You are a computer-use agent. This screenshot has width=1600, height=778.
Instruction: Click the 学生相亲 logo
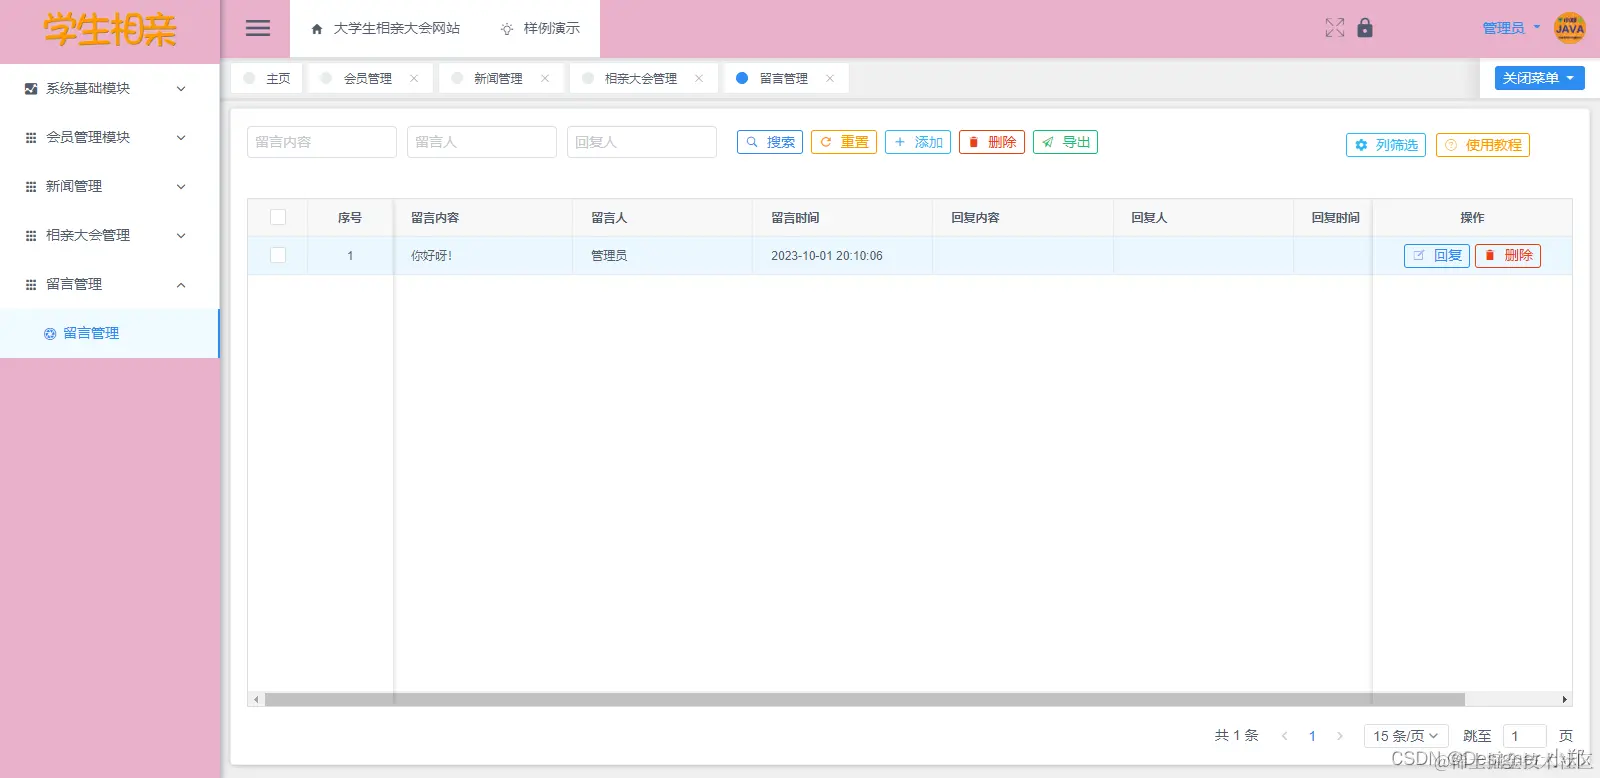tap(110, 30)
